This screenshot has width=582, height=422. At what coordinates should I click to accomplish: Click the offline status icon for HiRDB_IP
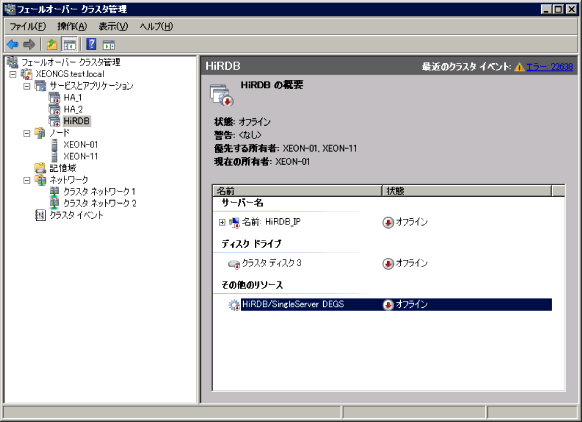pyautogui.click(x=388, y=222)
